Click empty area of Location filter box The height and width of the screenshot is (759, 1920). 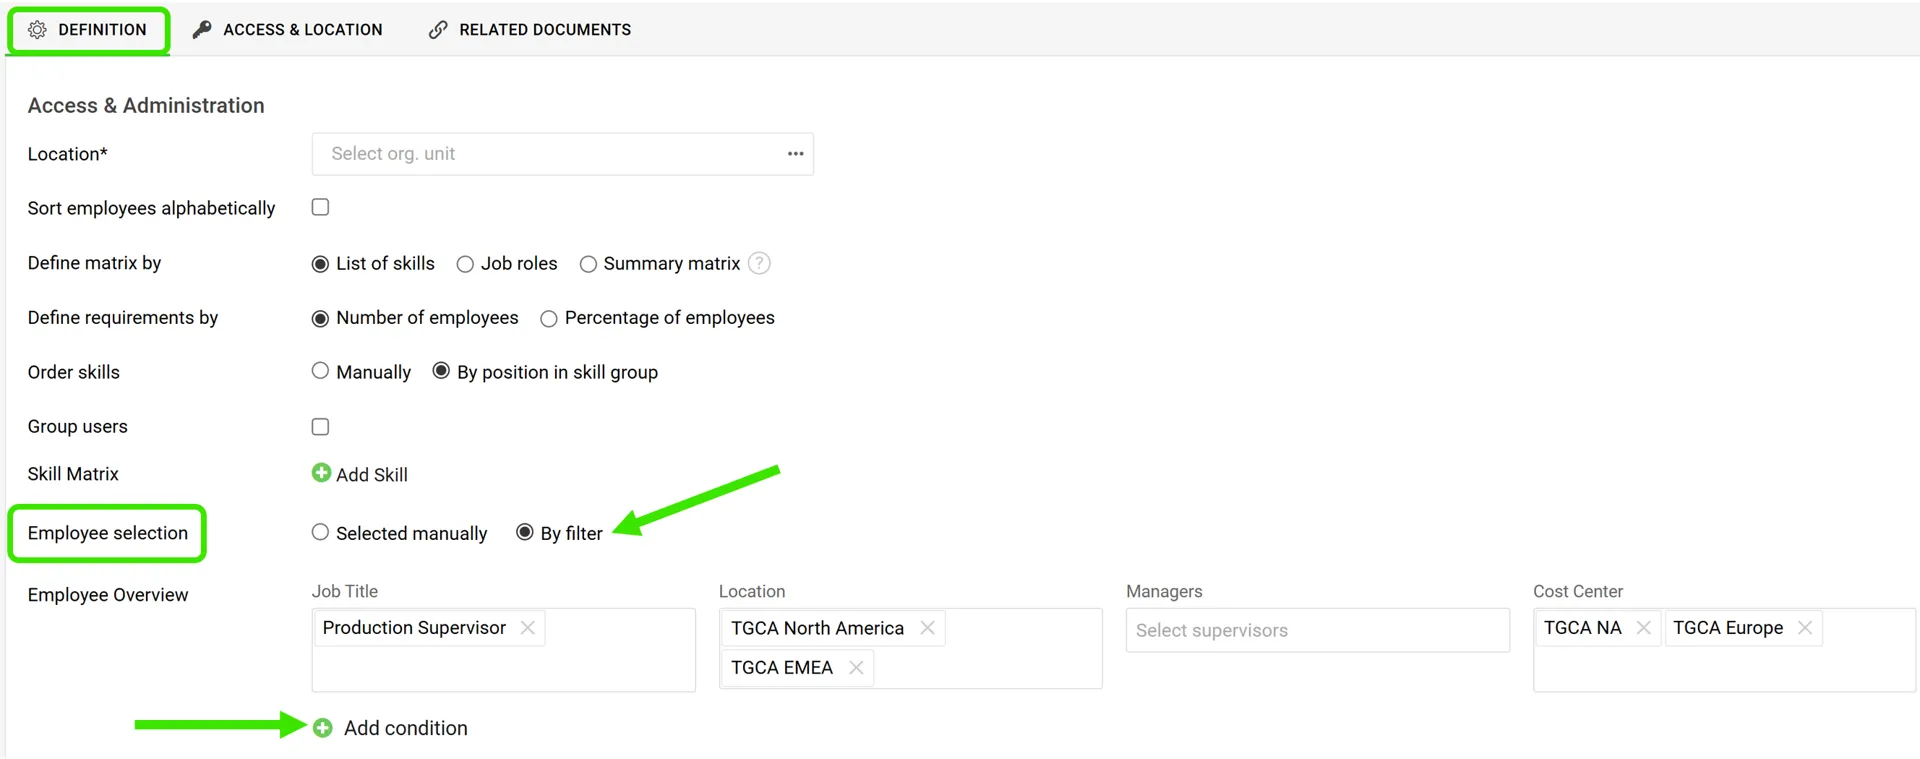pyautogui.click(x=990, y=668)
